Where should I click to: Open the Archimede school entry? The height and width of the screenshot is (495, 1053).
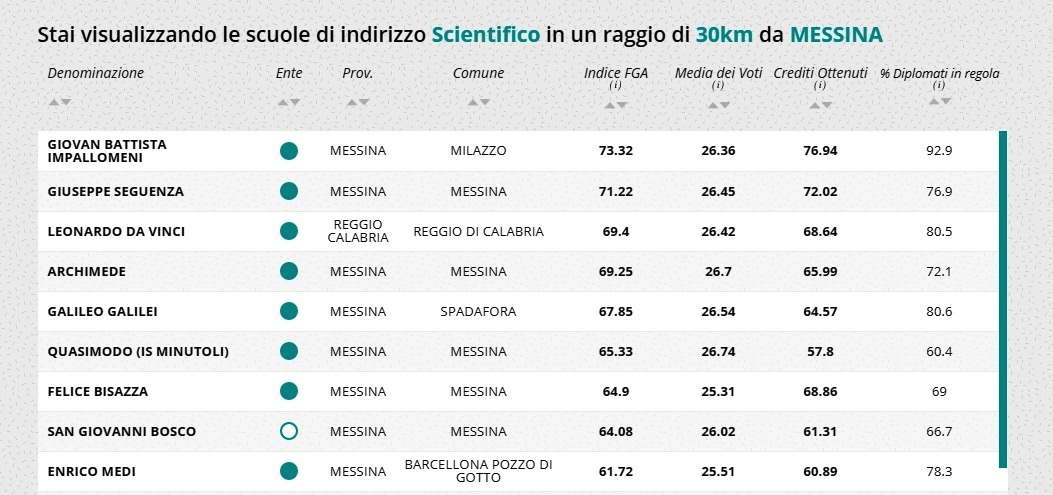[x=87, y=271]
